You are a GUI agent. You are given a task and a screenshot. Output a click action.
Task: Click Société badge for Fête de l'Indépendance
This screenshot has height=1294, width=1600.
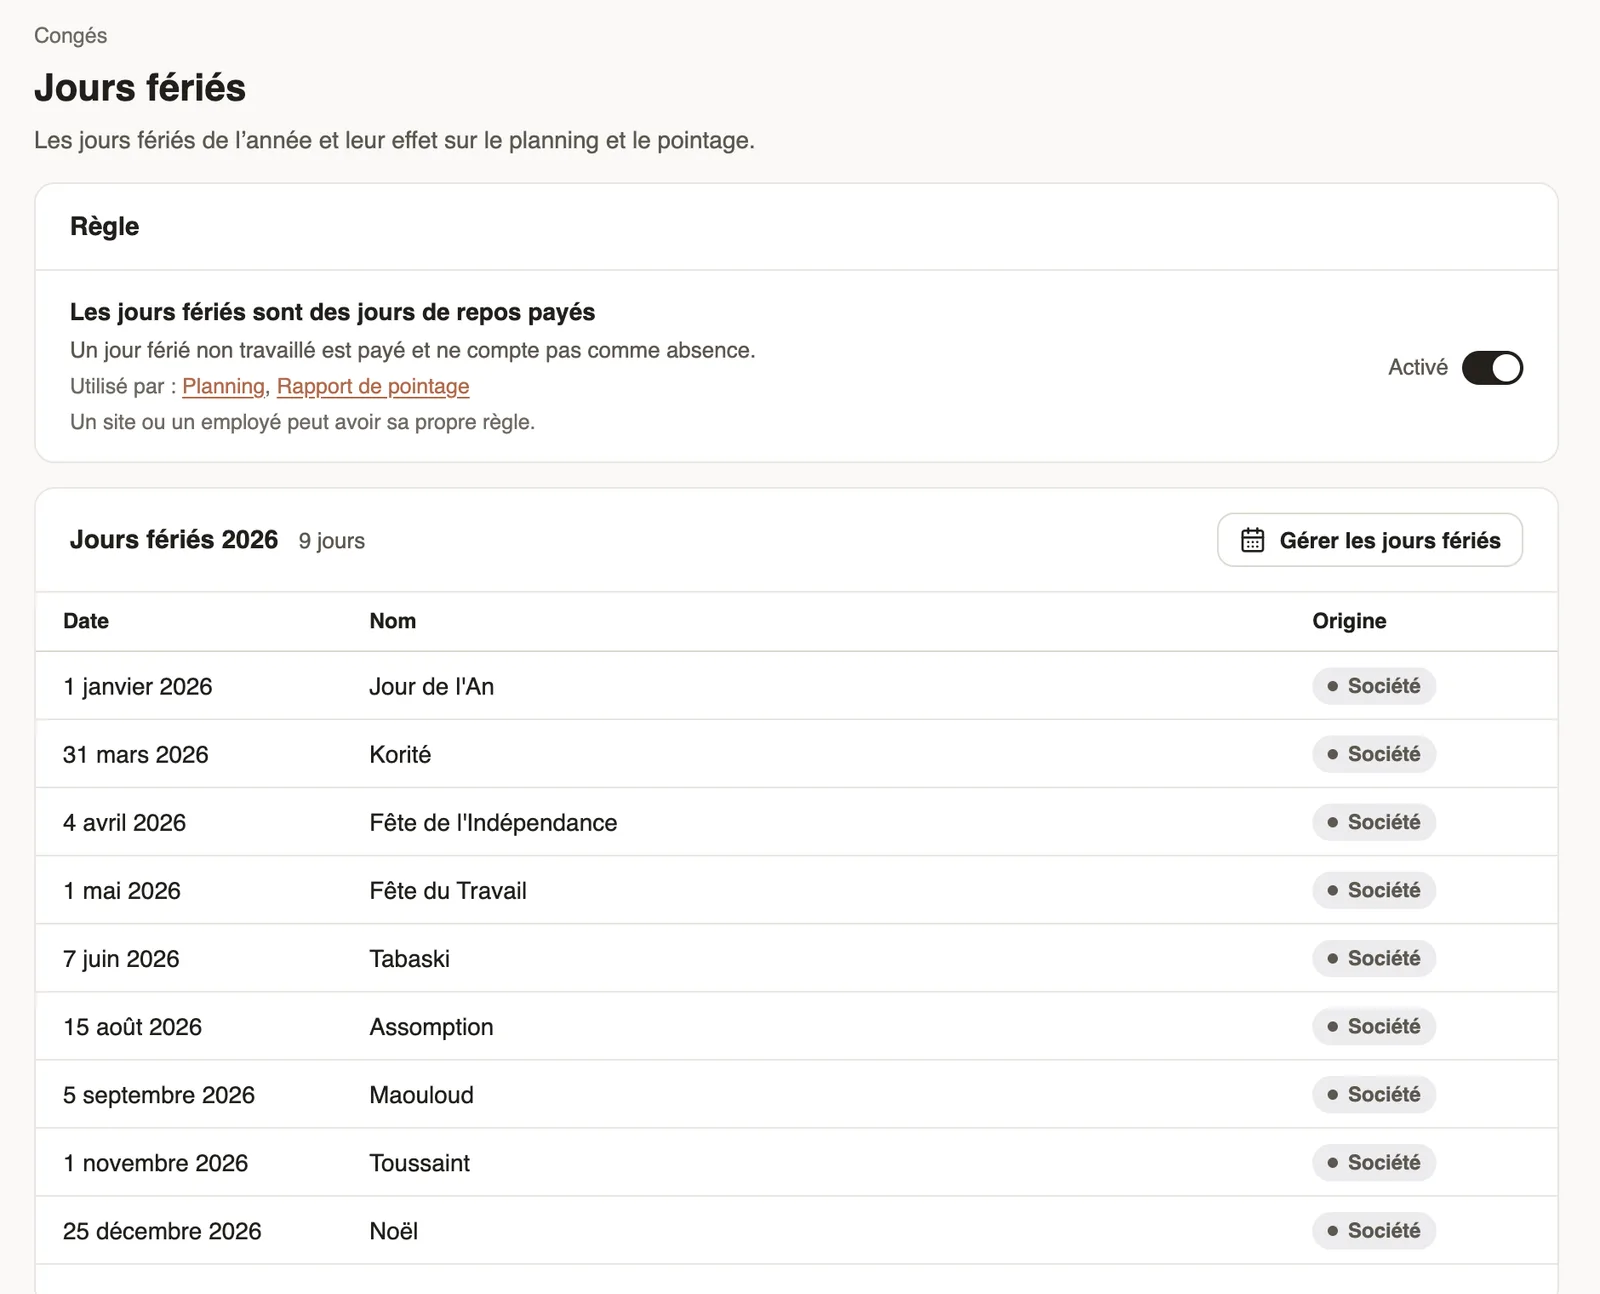click(1374, 822)
